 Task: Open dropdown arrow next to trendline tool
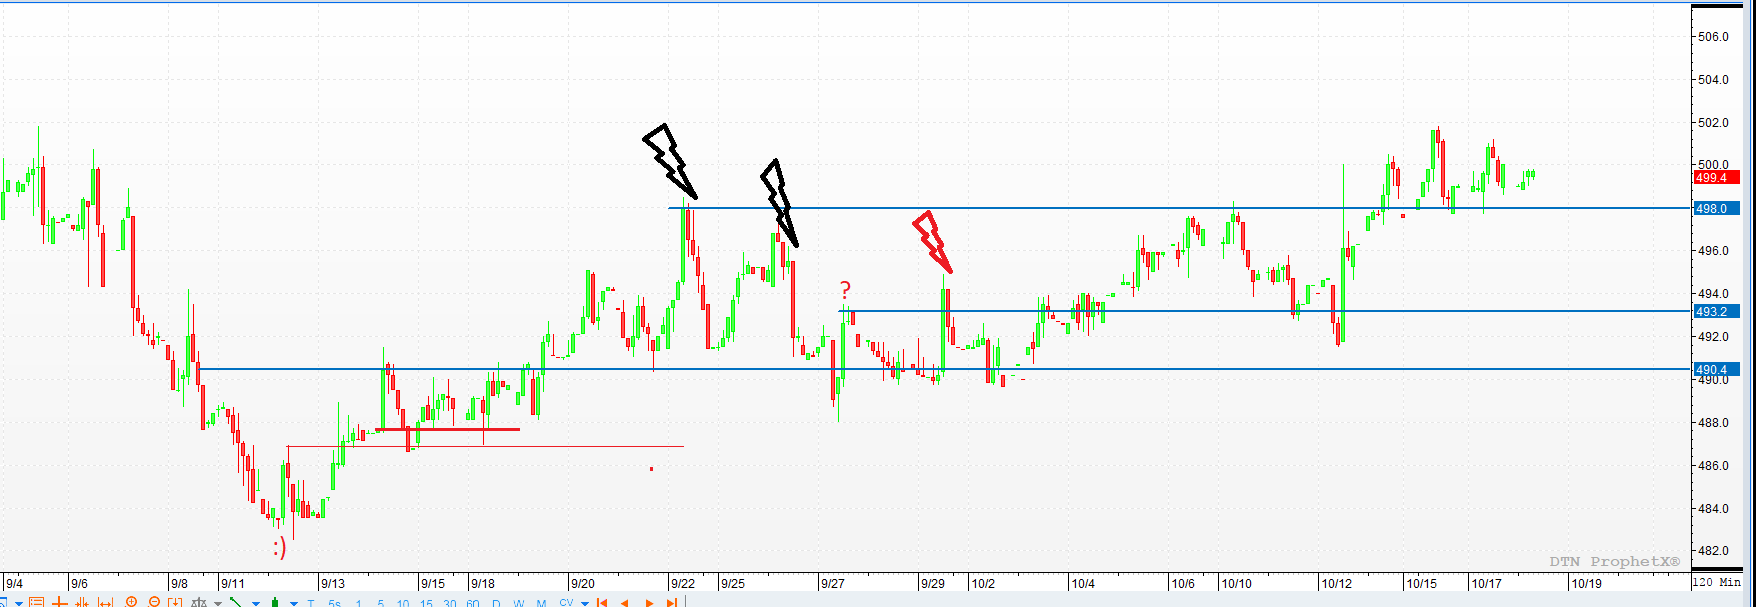[x=256, y=604]
